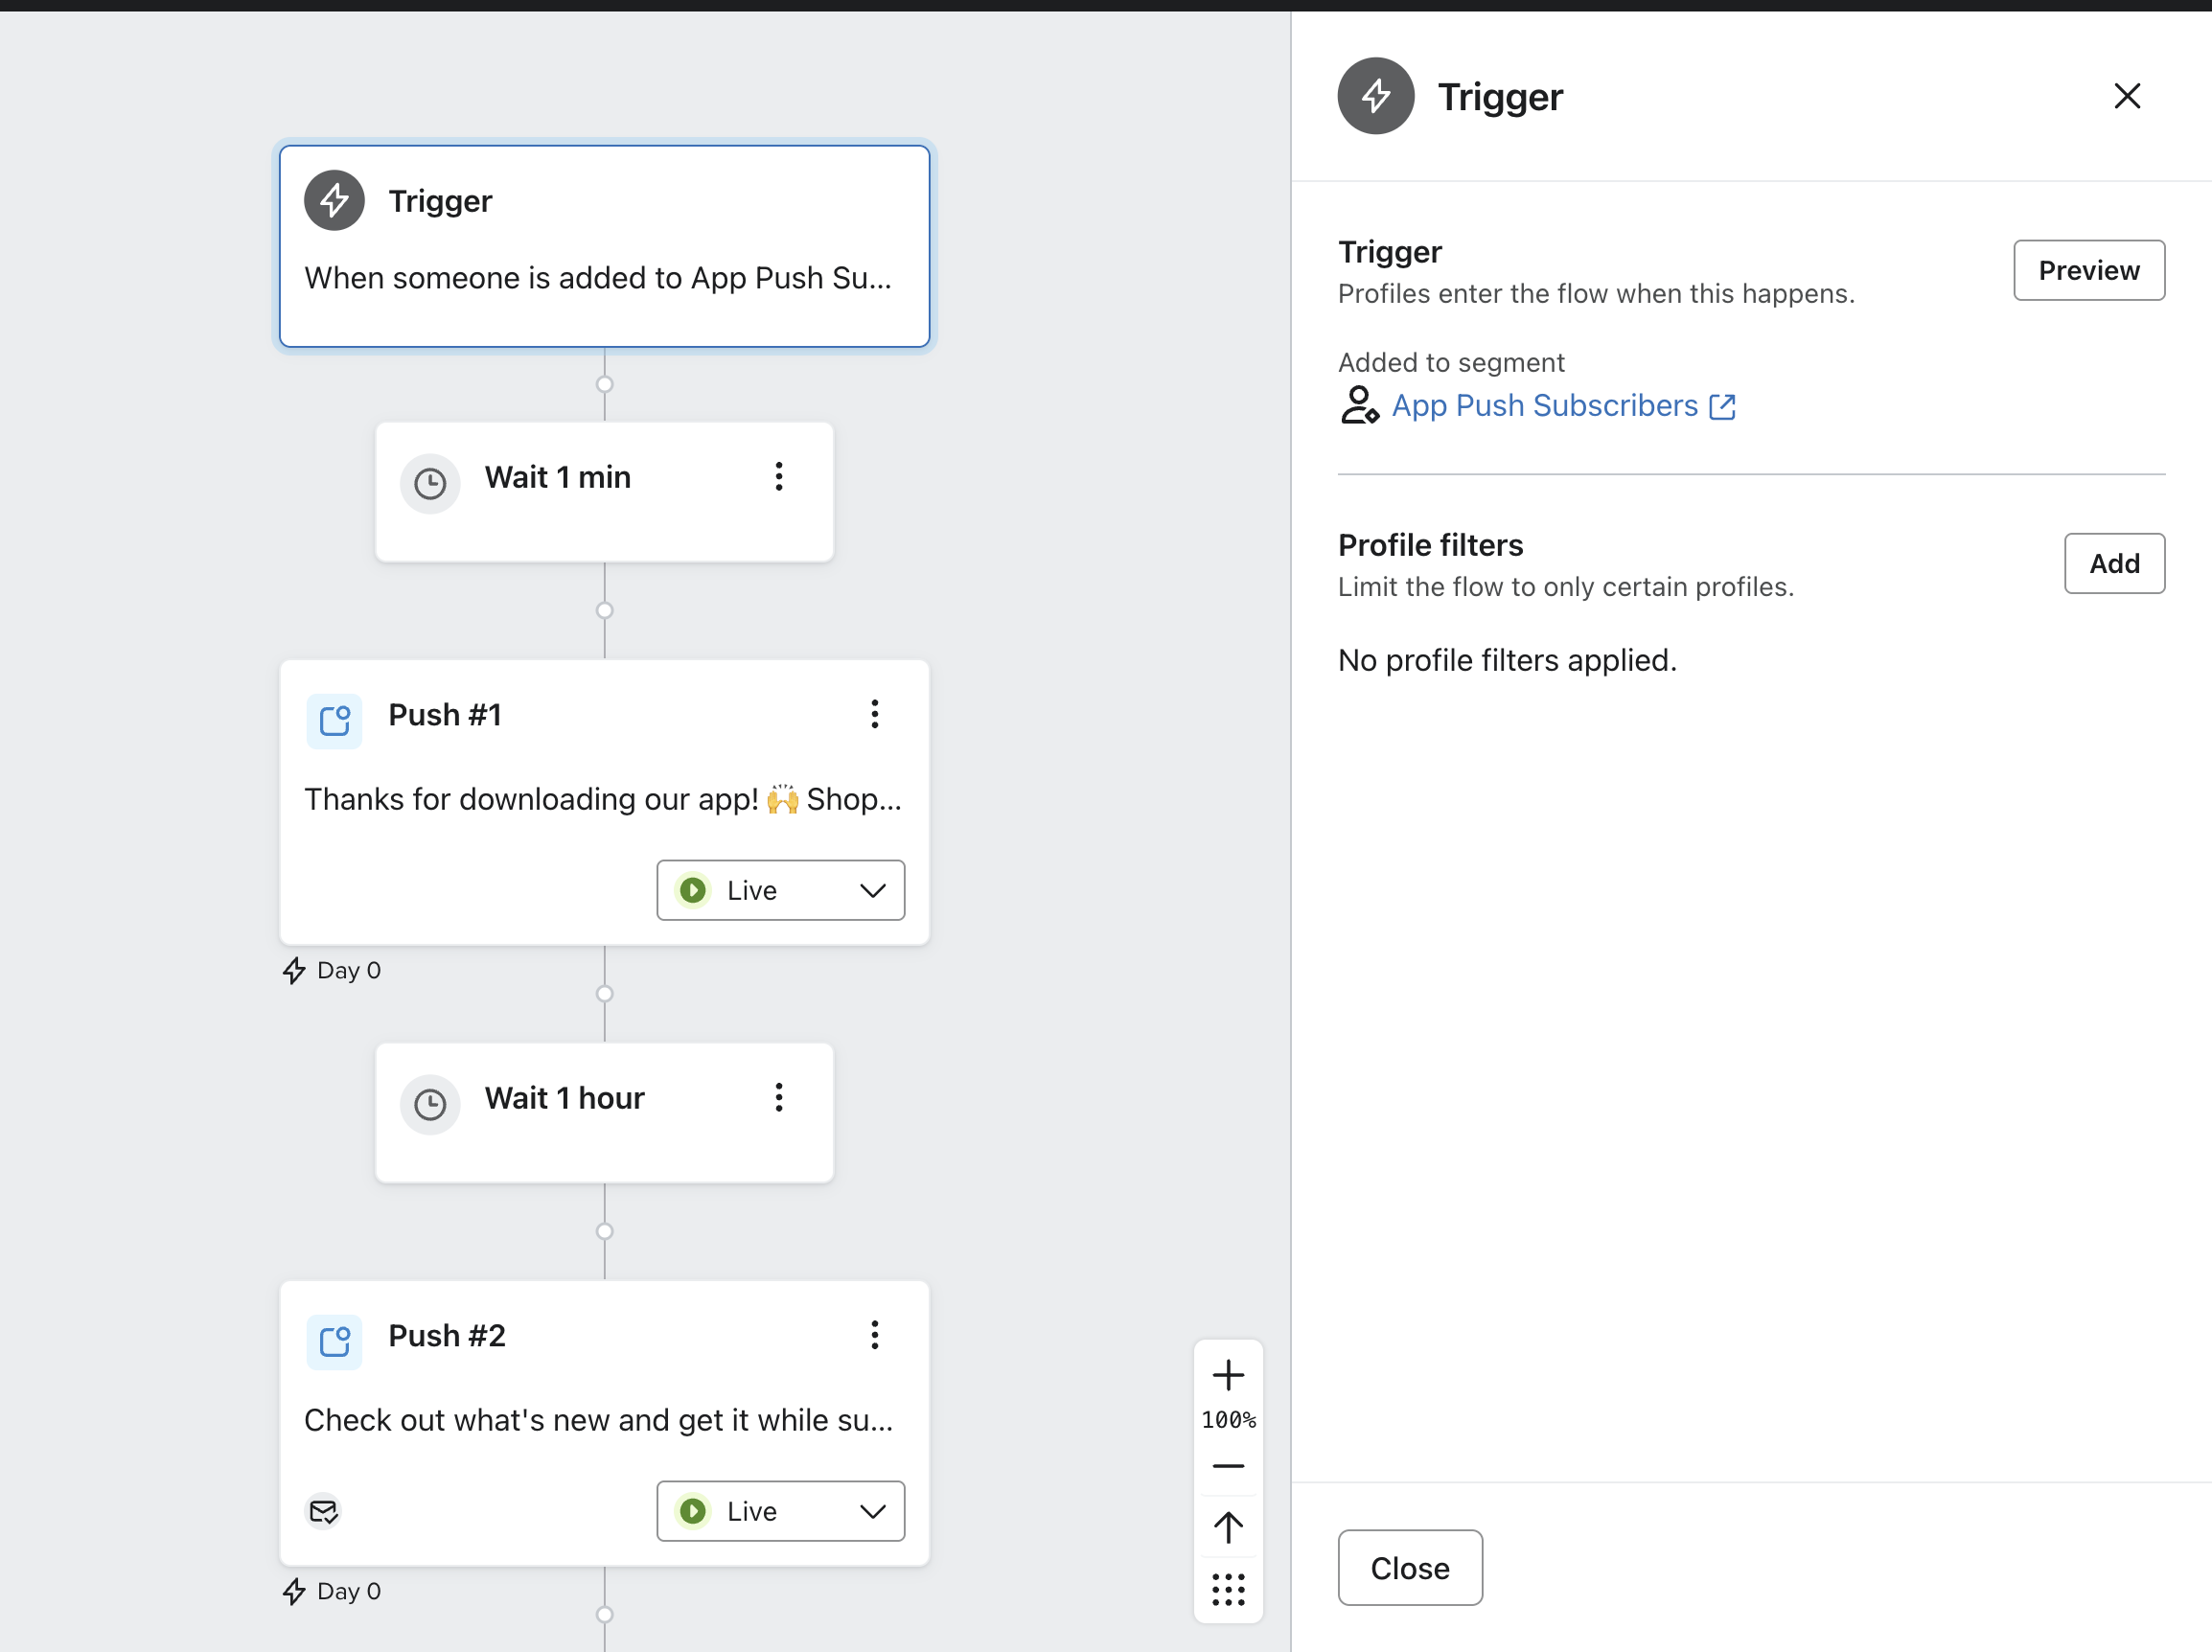Click the smart sending envelope icon on Push #2
Image resolution: width=2212 pixels, height=1652 pixels.
(x=323, y=1511)
